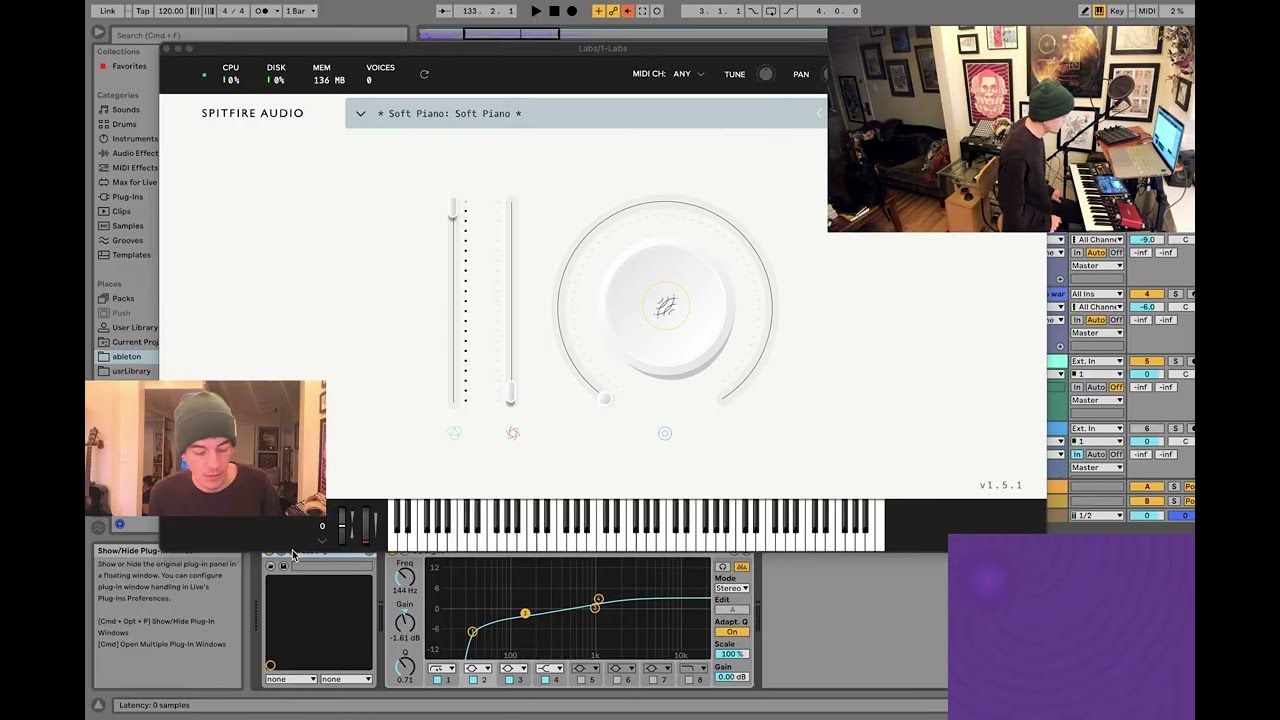Select the MIDI Effects category

(135, 168)
